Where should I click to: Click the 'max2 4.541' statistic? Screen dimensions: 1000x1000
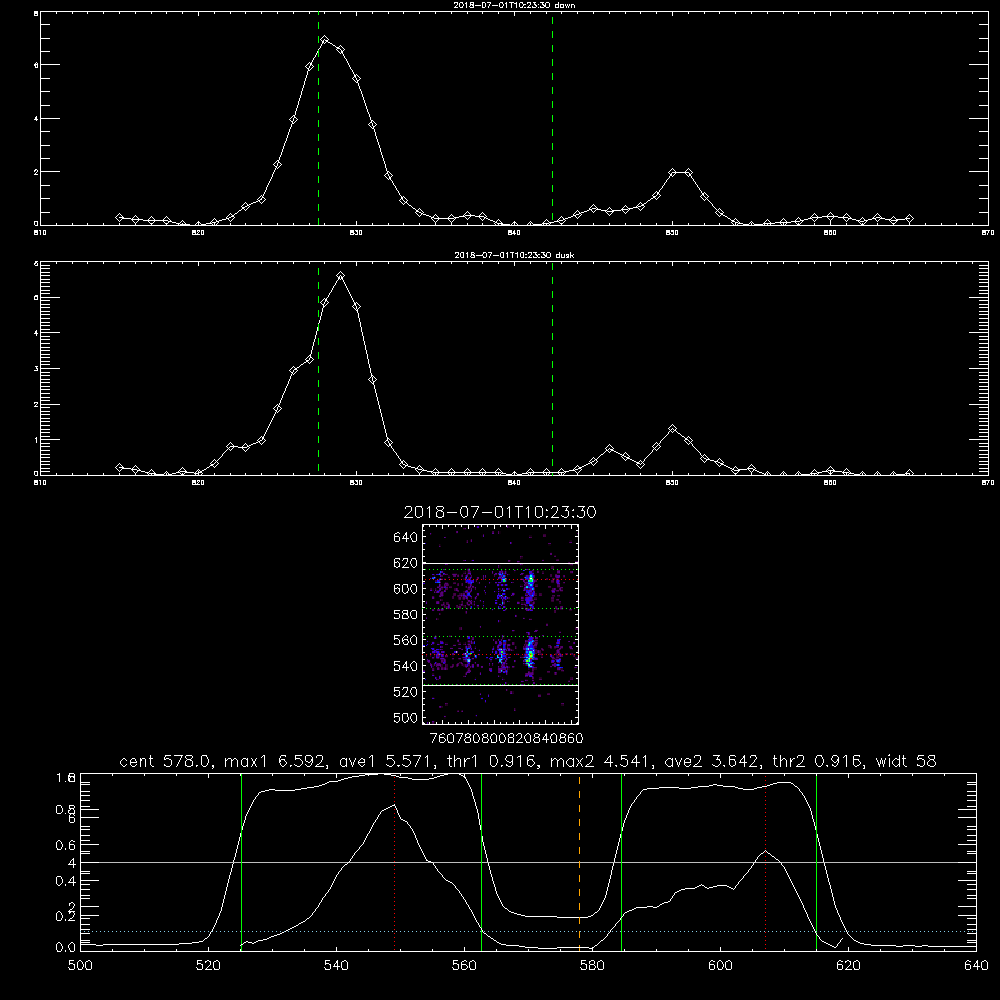(603, 761)
